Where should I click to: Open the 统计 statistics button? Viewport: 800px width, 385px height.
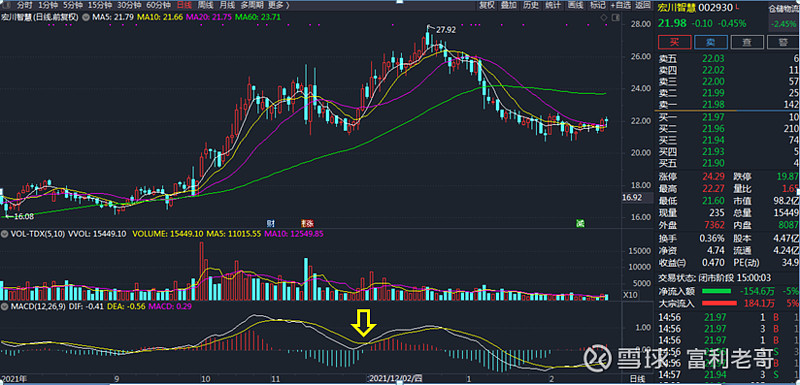click(x=553, y=5)
